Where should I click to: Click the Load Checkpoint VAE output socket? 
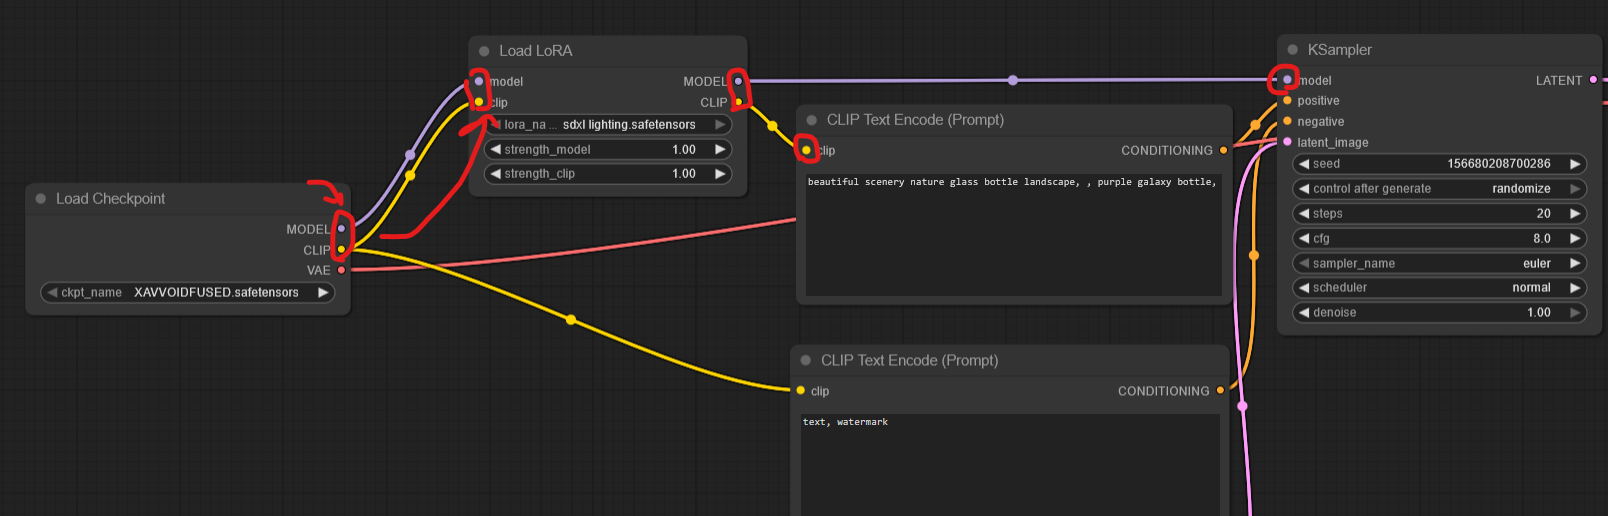(x=341, y=270)
